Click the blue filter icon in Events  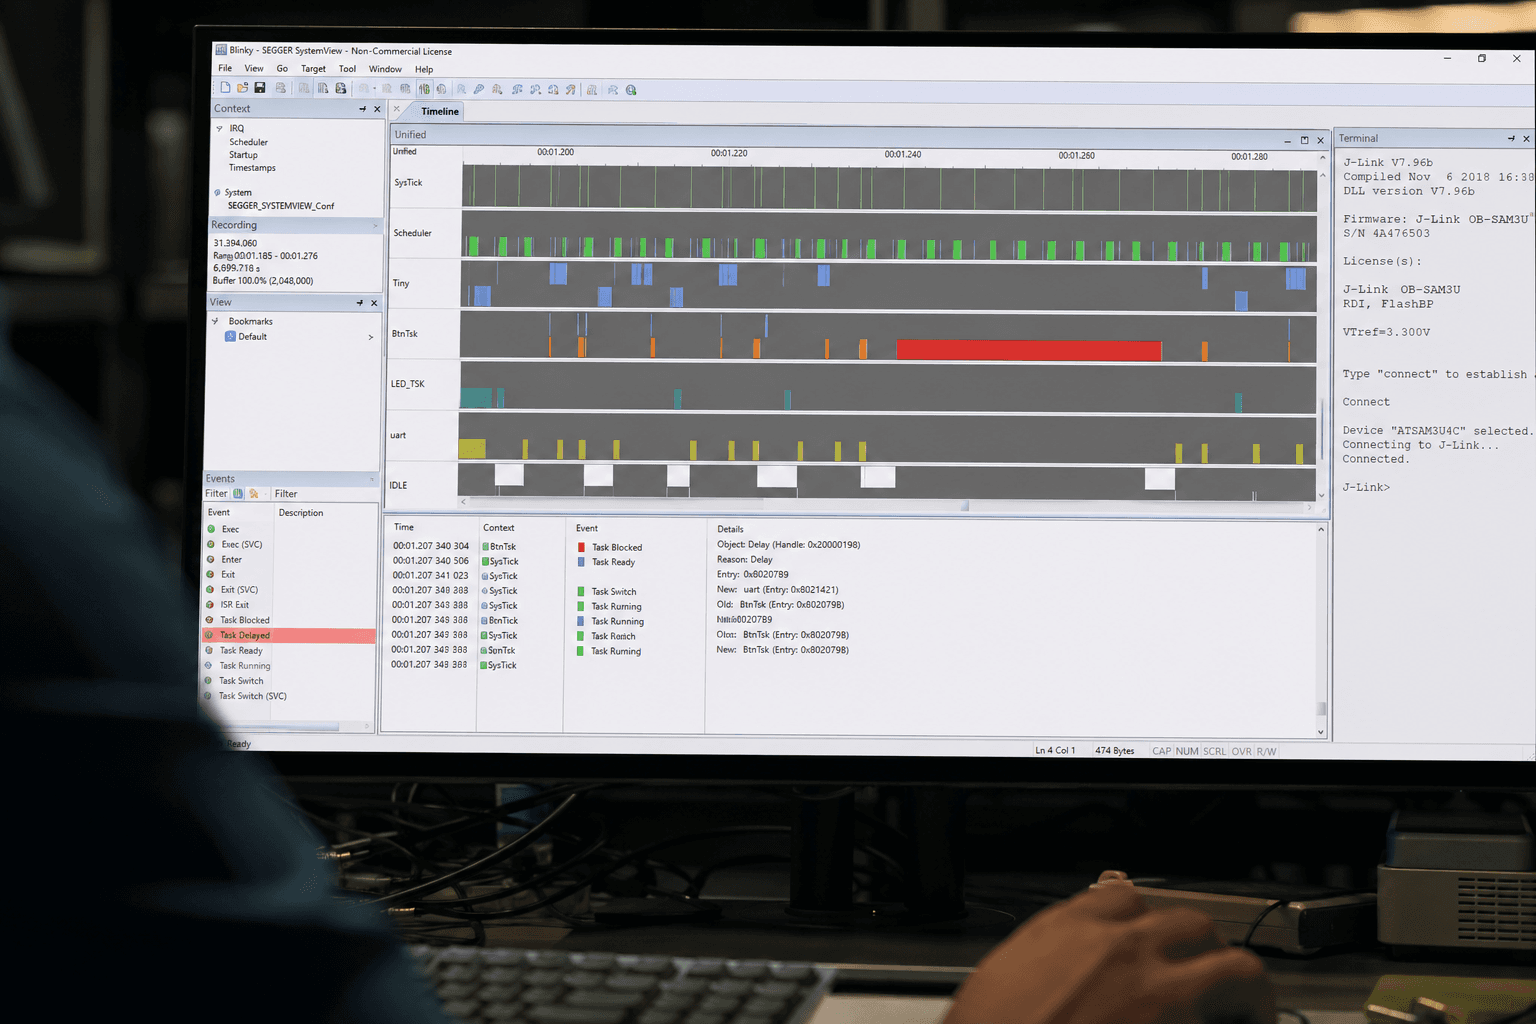pos(238,493)
